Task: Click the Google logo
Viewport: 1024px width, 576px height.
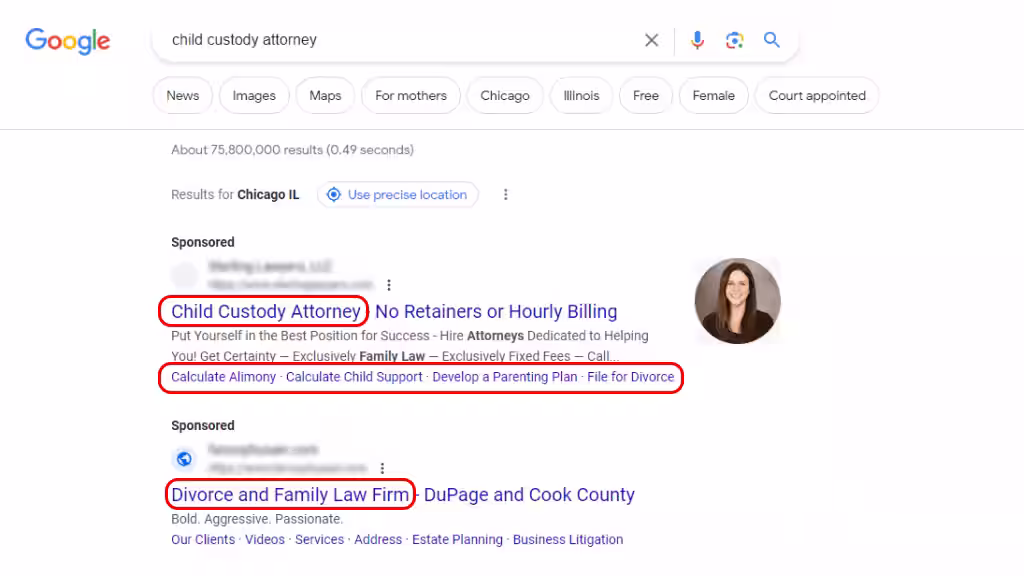Action: (x=68, y=41)
